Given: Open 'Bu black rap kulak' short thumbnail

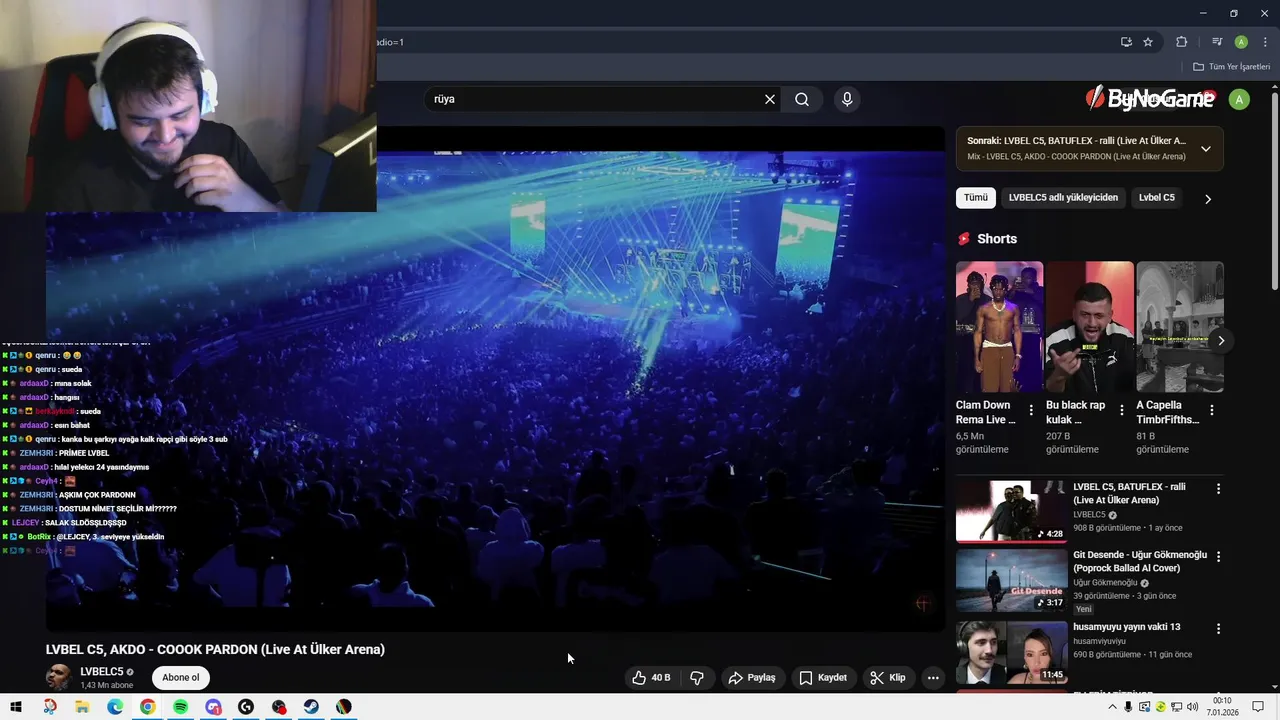Looking at the screenshot, I should (x=1089, y=327).
